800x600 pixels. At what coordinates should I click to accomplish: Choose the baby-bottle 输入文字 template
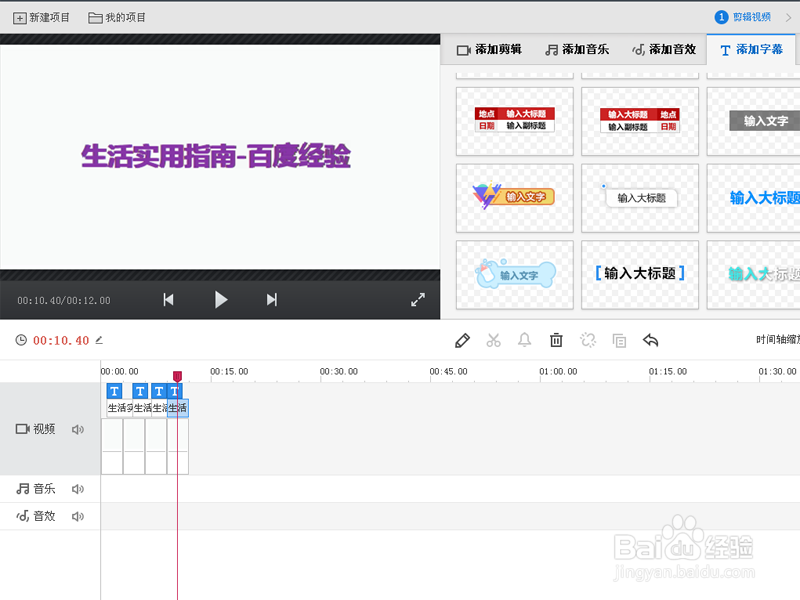point(514,275)
